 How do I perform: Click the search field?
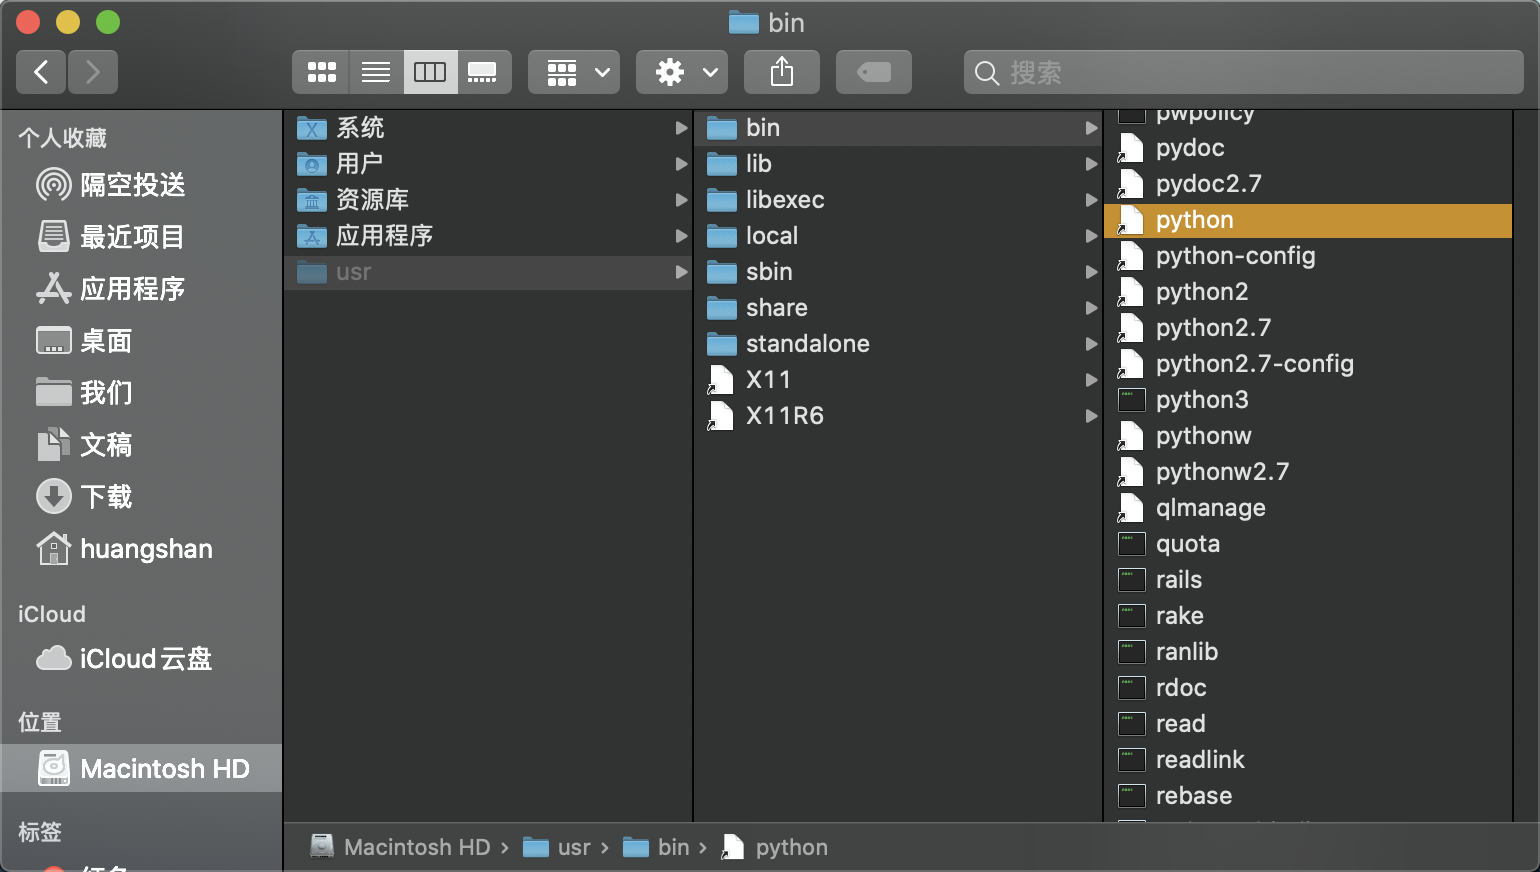[x=1243, y=71]
